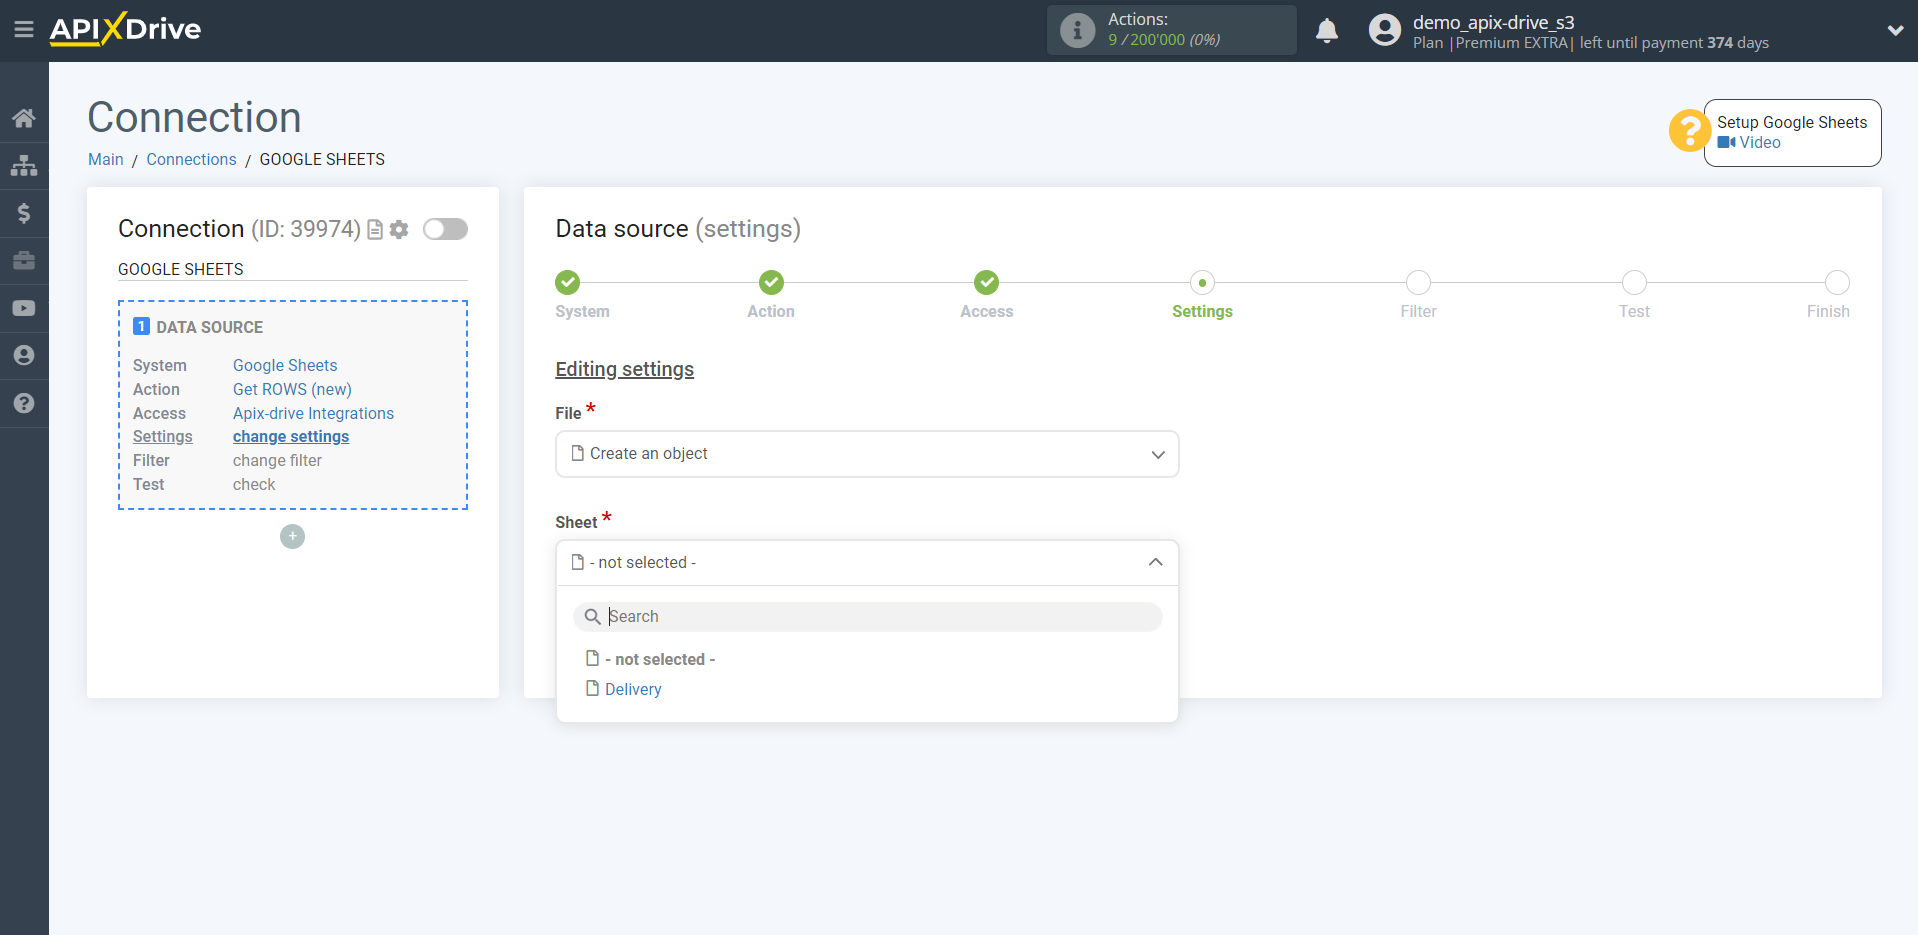The image size is (1918, 935).
Task: Click the Finish step label
Action: pyautogui.click(x=1828, y=312)
